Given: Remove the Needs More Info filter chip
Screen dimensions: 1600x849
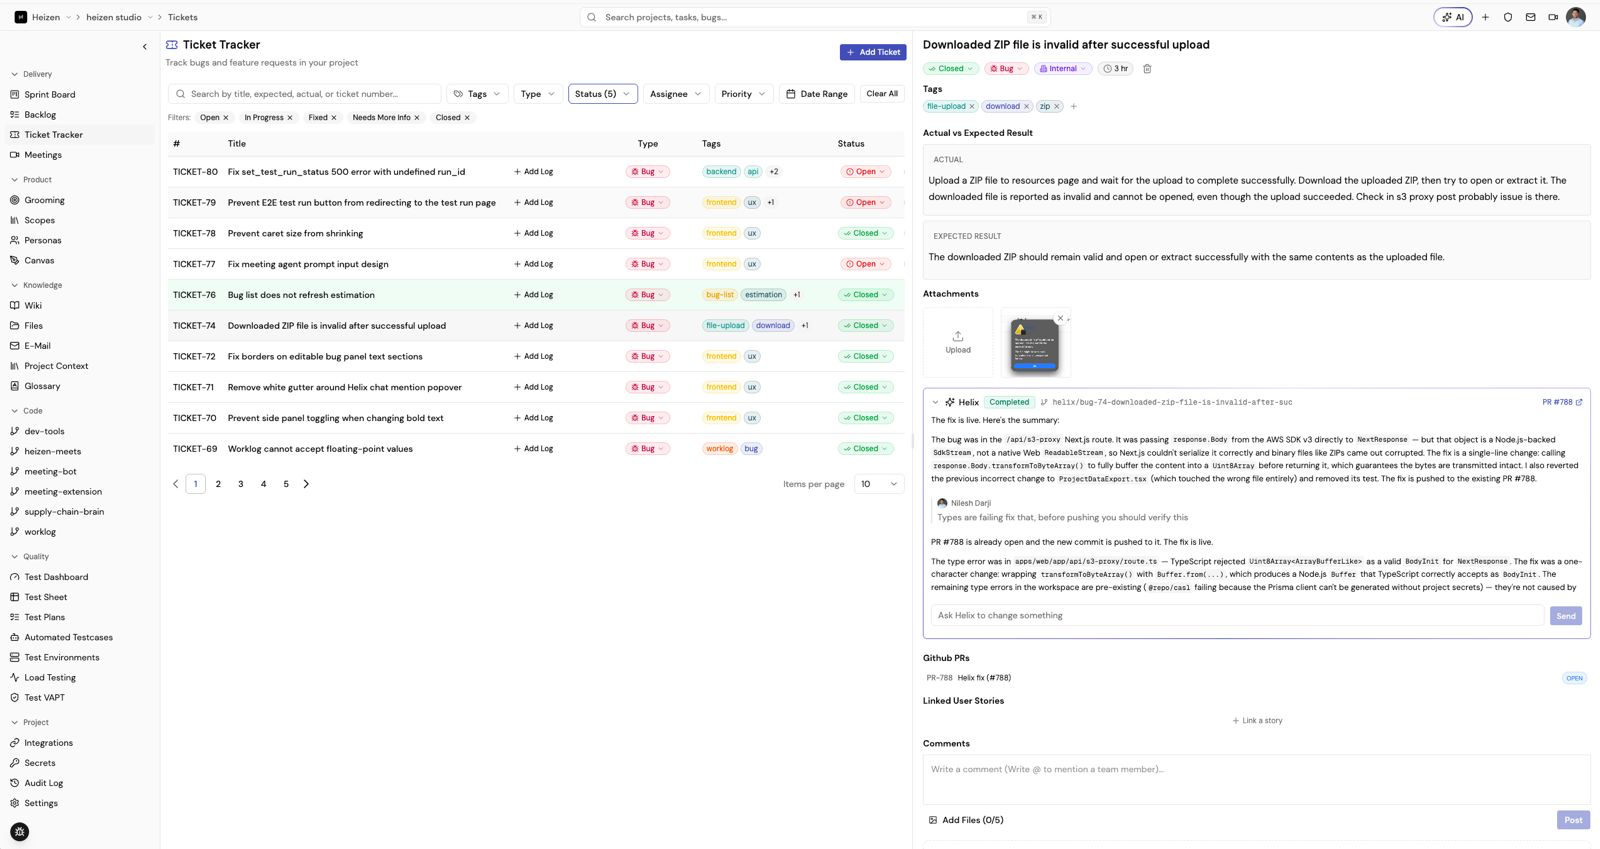Looking at the screenshot, I should coord(417,118).
